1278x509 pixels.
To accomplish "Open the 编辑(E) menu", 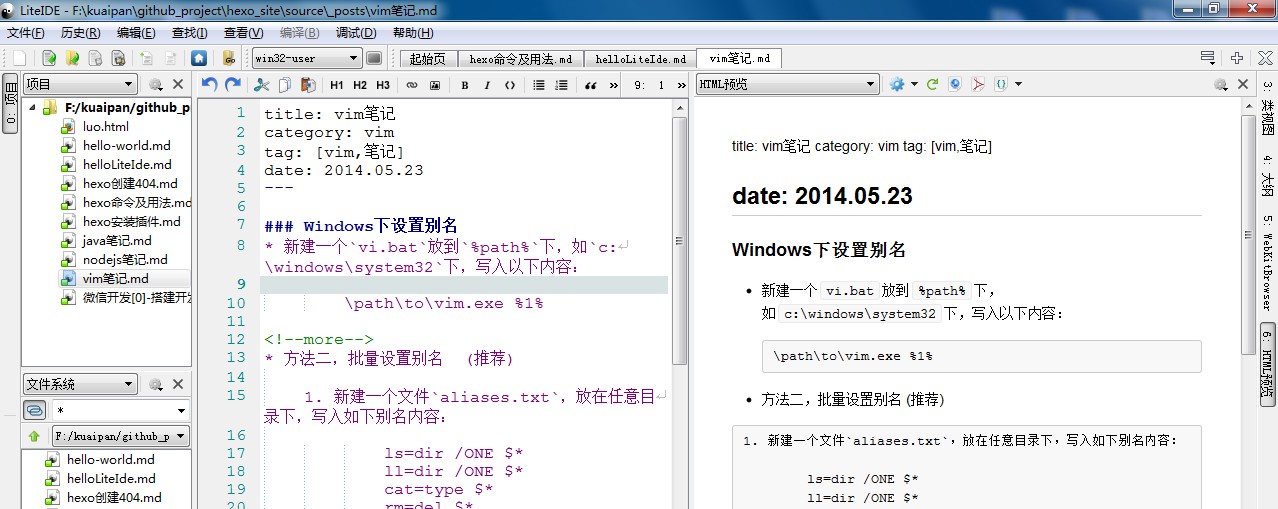I will tap(135, 33).
